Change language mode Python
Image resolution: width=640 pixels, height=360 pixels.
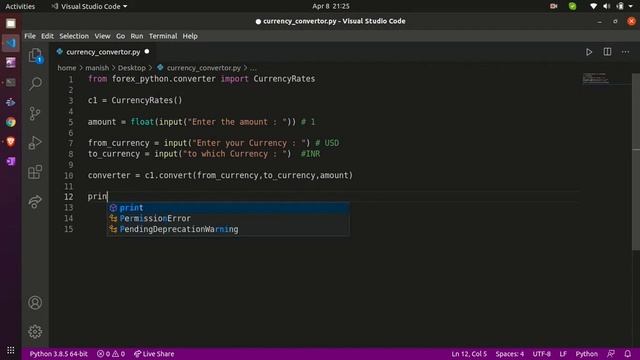(x=587, y=353)
